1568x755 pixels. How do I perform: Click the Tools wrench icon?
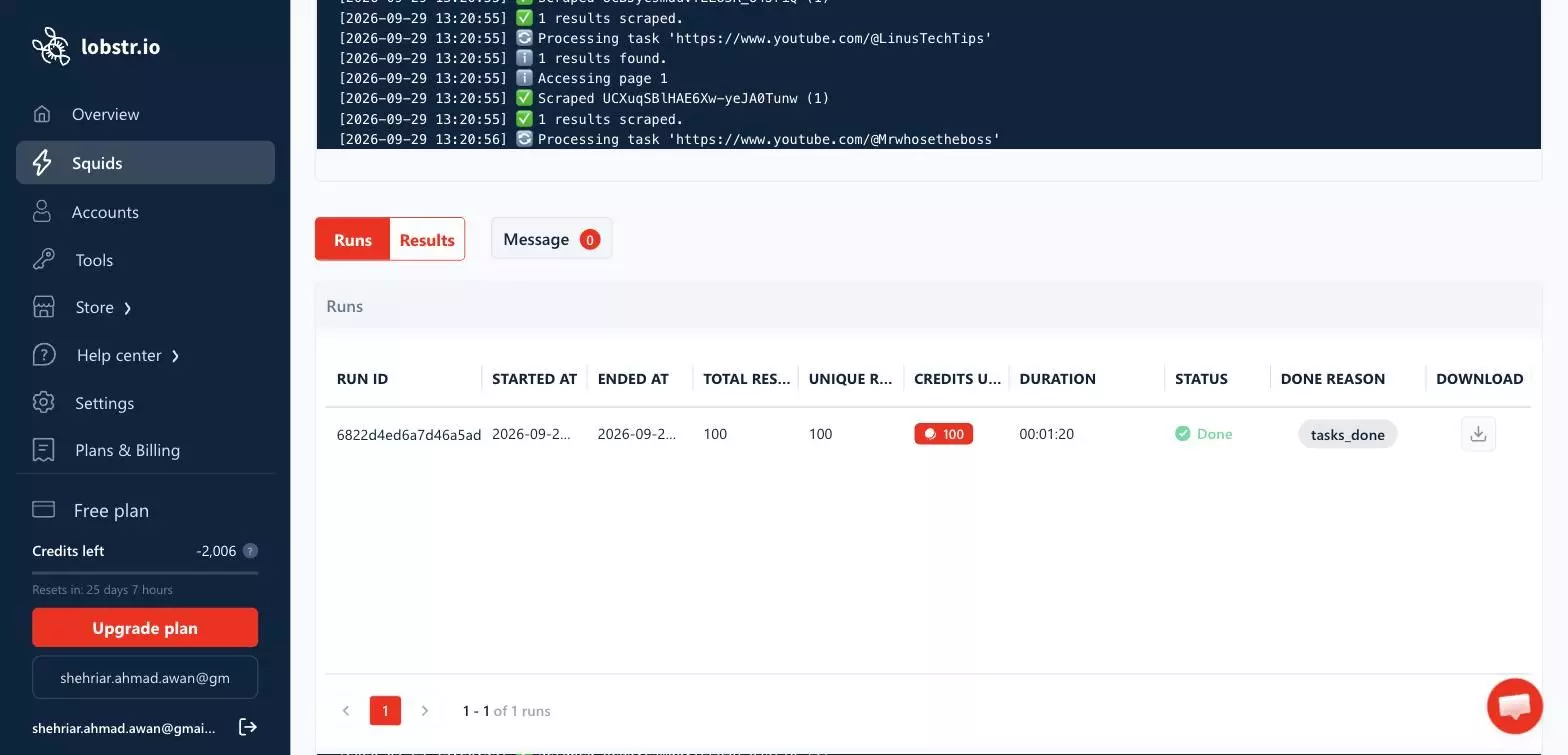click(x=44, y=260)
